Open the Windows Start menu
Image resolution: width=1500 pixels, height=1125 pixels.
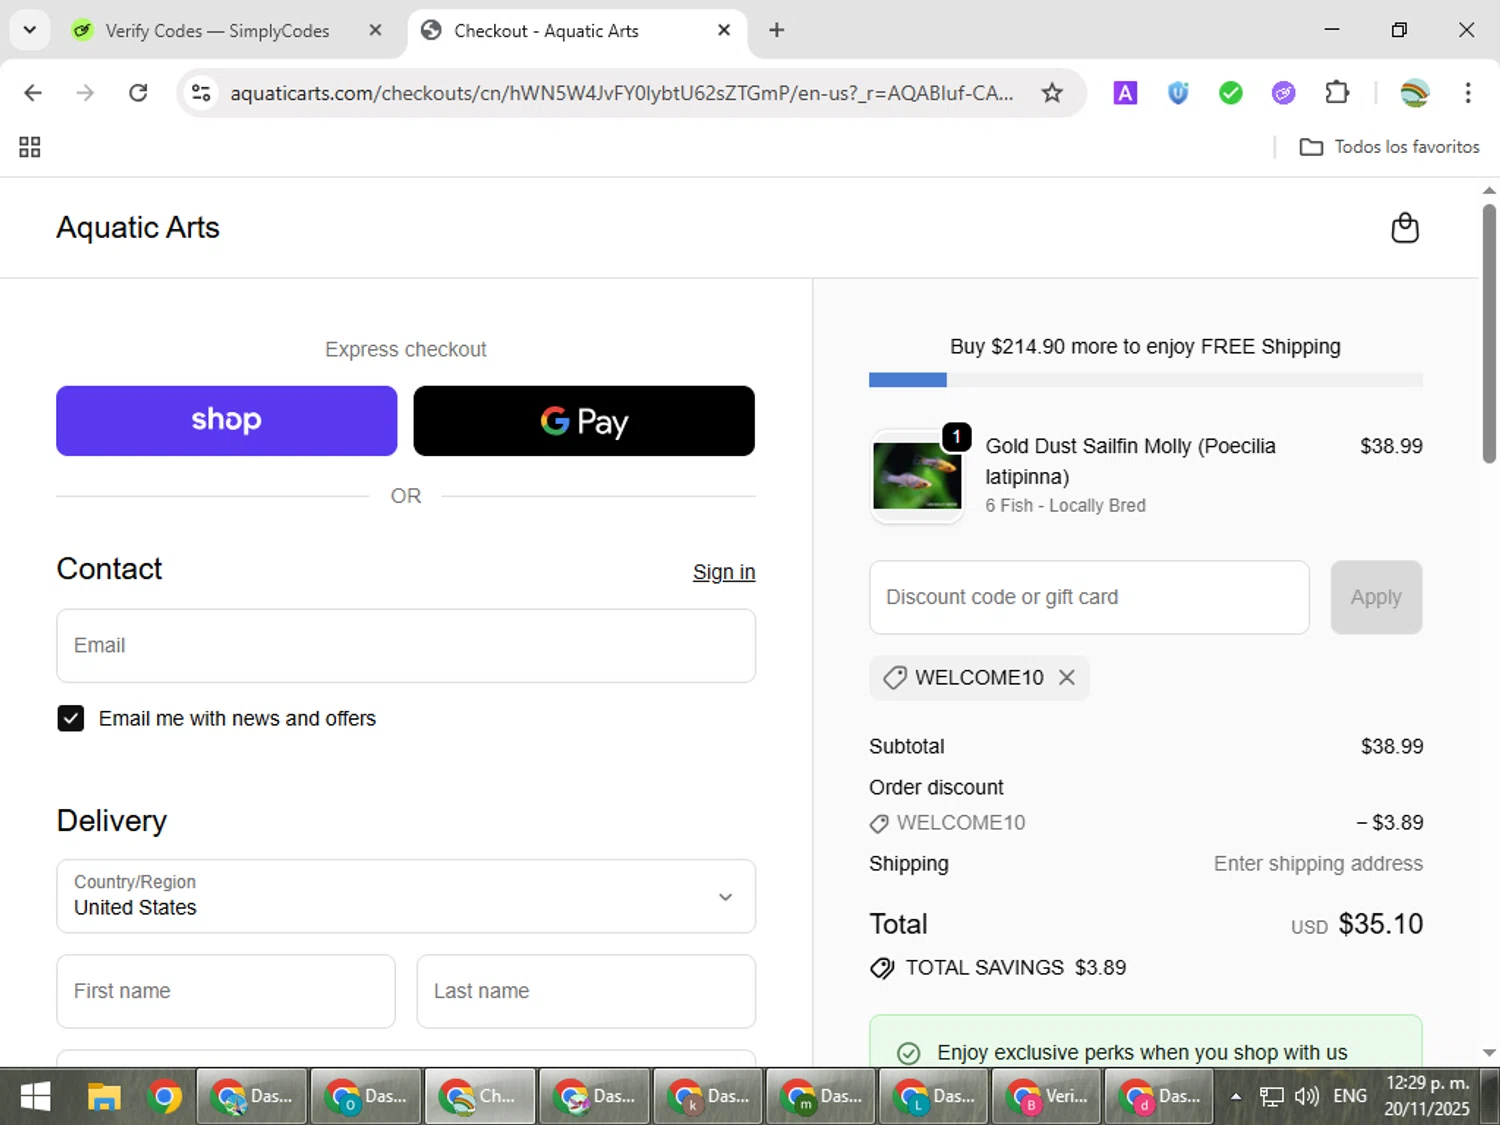[35, 1097]
